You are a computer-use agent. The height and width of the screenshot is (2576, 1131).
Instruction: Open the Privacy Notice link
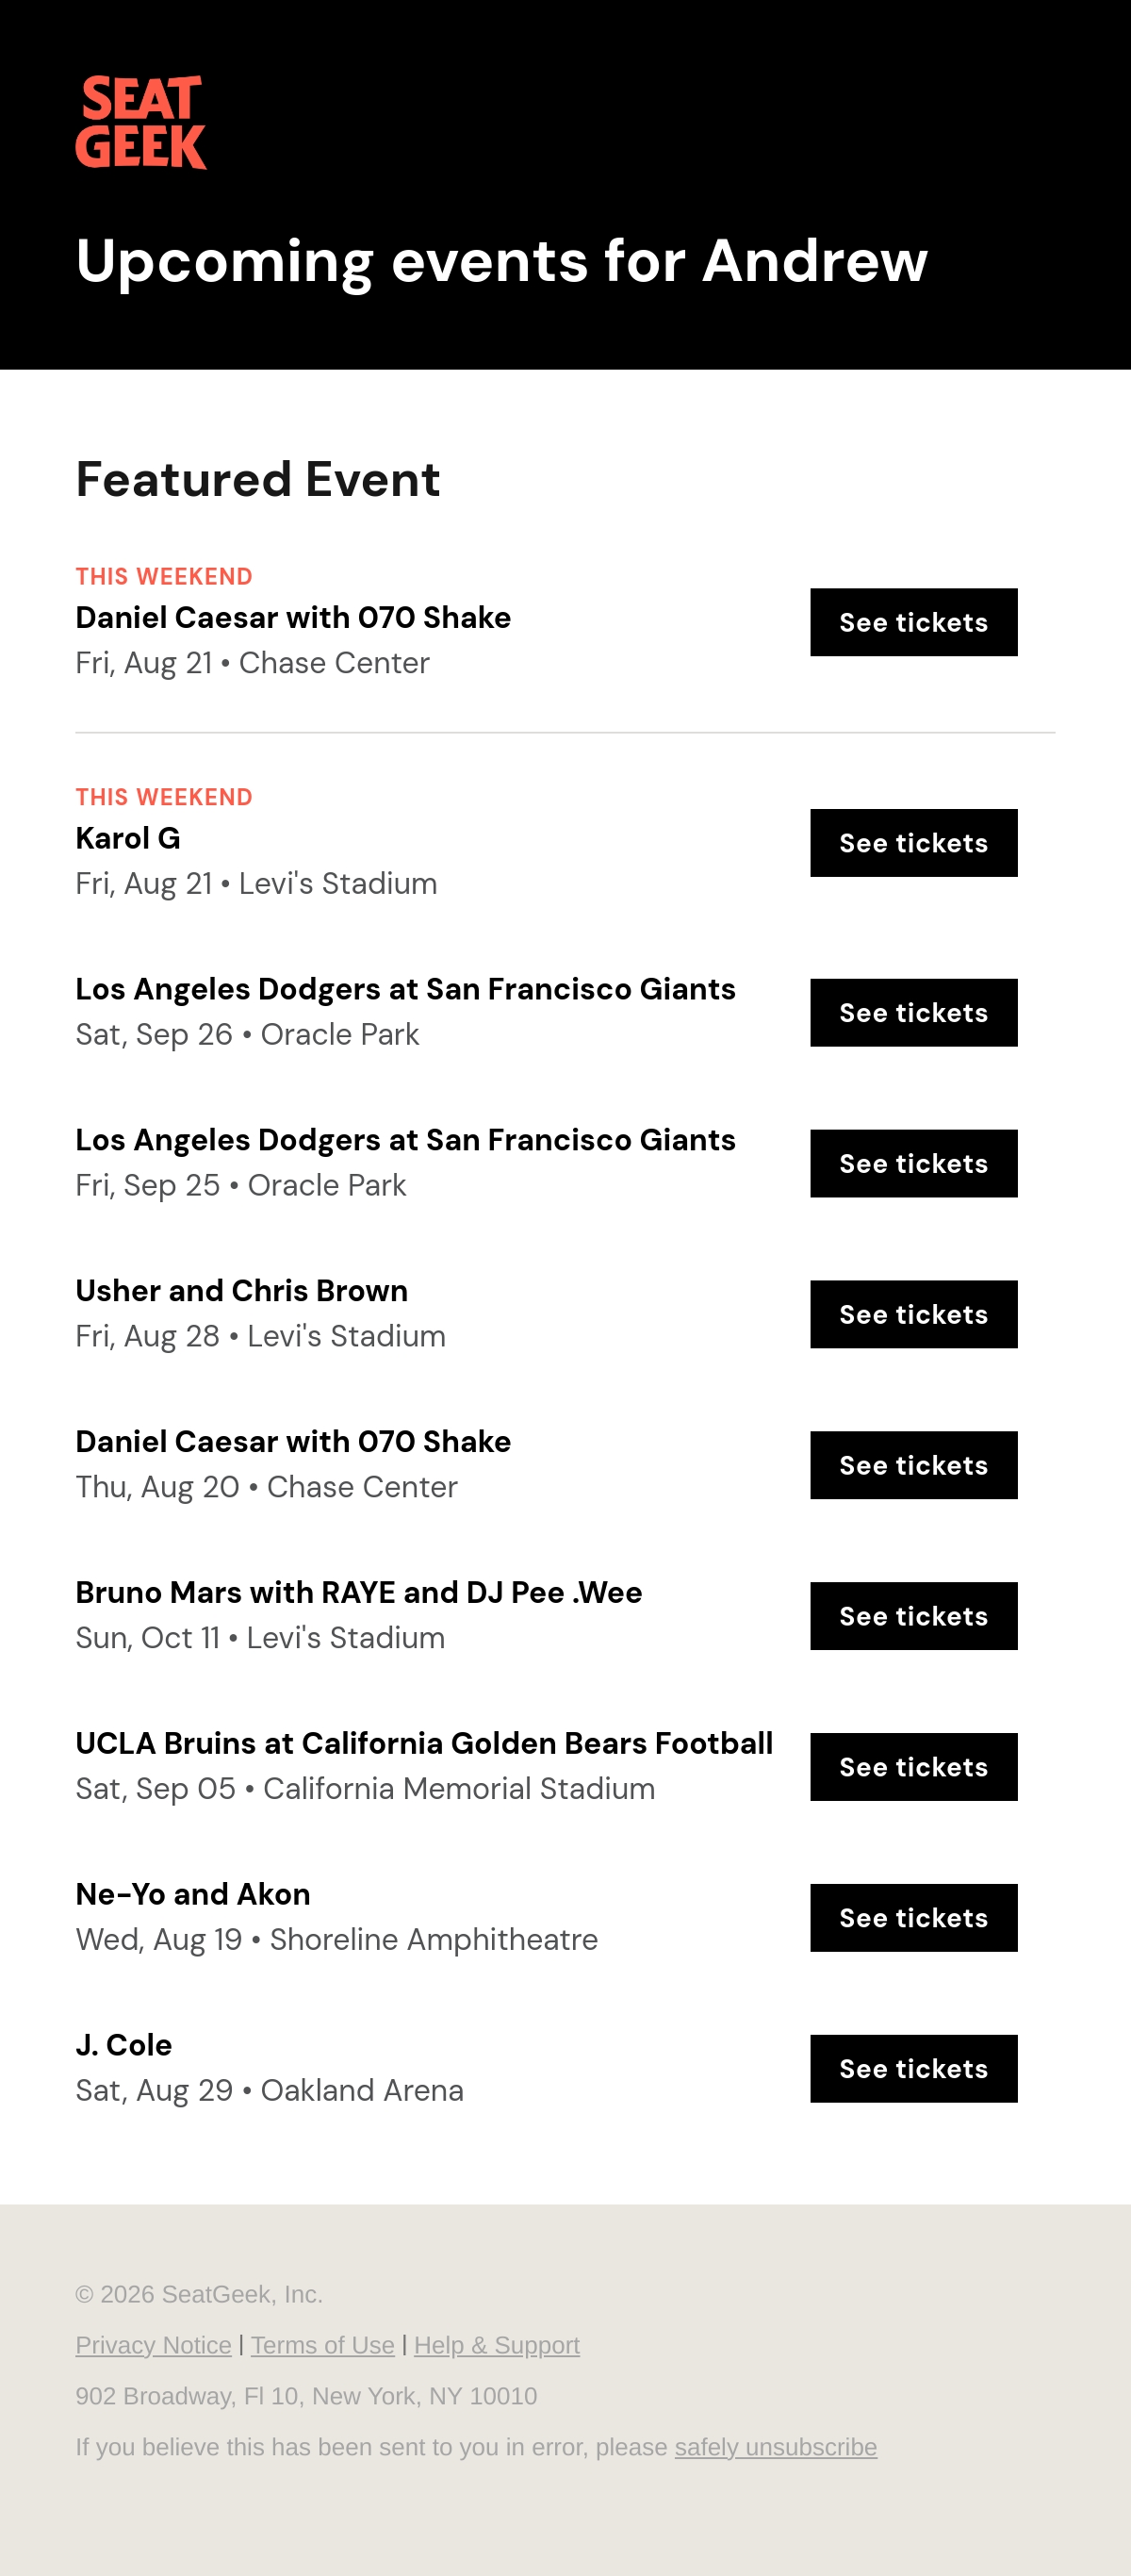[153, 2345]
